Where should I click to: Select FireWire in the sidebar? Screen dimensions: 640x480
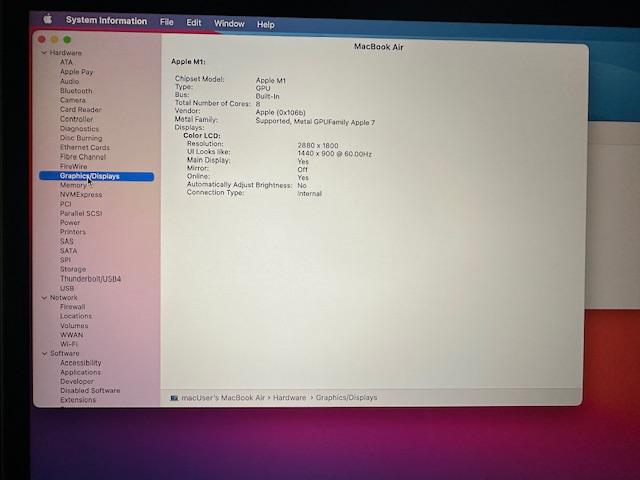[73, 166]
